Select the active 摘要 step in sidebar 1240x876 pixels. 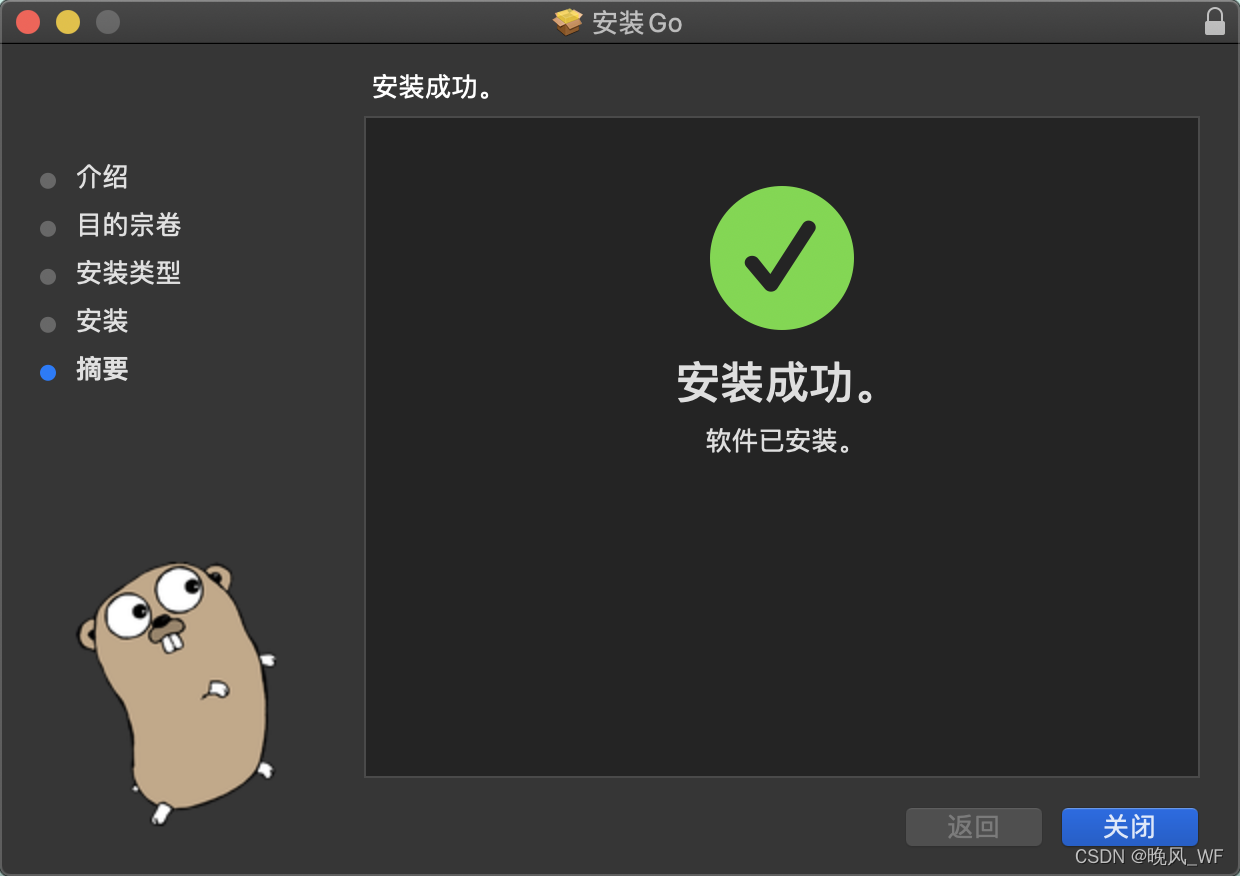102,369
